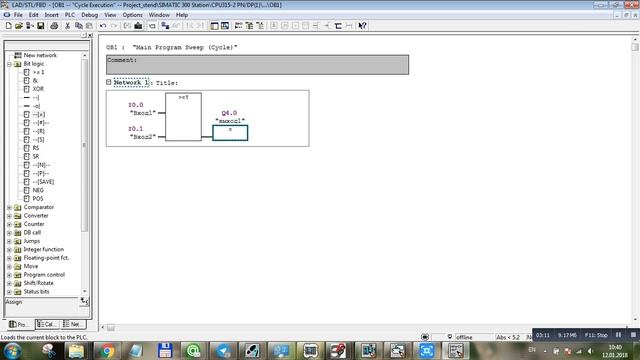This screenshot has width=640, height=360.
Task: Click the I0.0 input address label
Action: click(136, 105)
